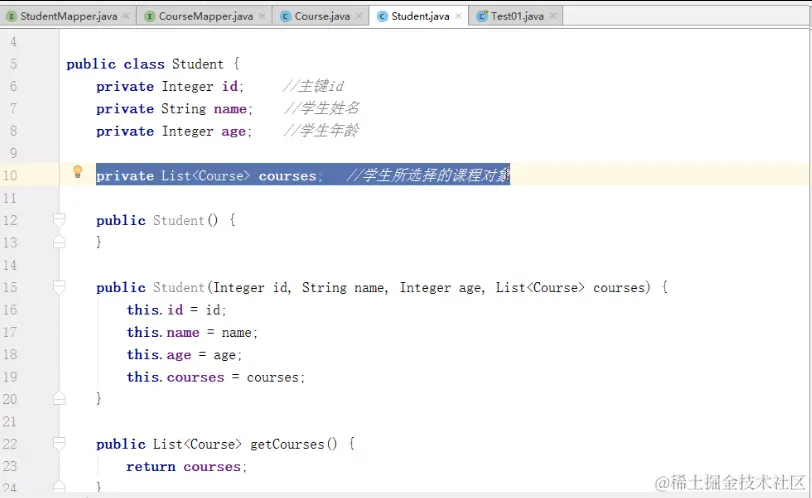Click the comment //学生所选择的课程对象
812x498 pixels.
(x=429, y=175)
